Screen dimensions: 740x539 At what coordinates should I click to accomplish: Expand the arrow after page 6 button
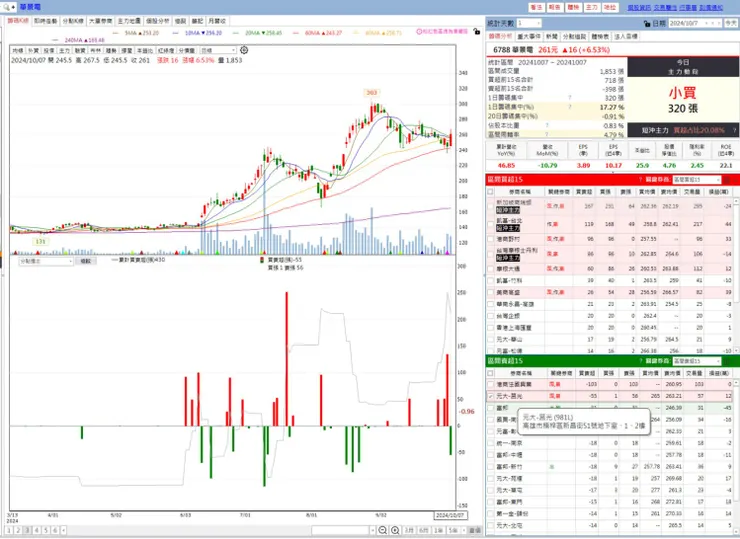tap(63, 531)
